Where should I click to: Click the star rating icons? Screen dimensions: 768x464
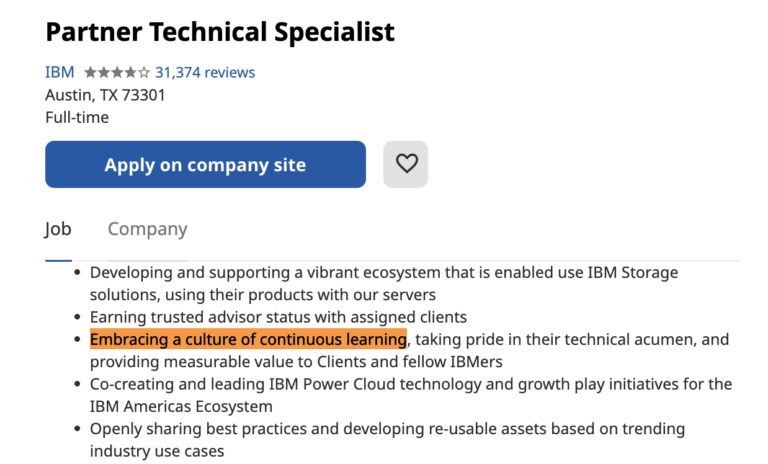click(117, 73)
